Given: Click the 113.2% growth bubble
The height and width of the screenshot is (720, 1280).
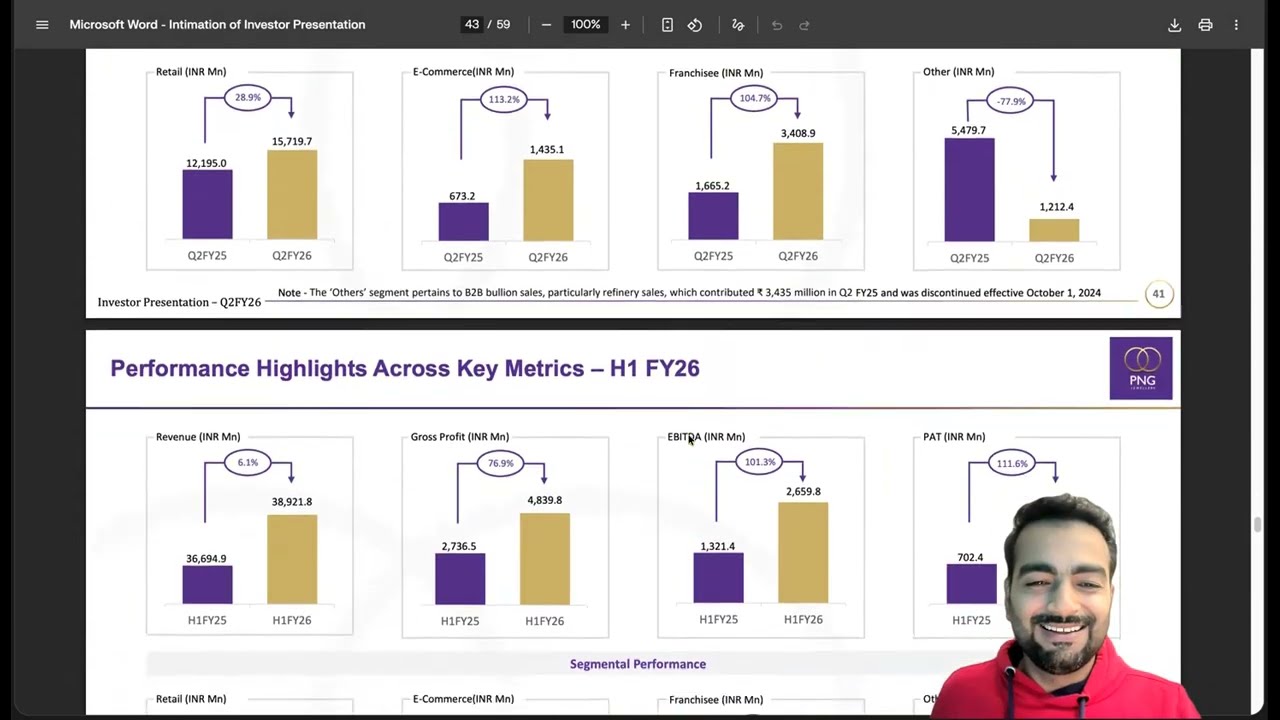Looking at the screenshot, I should [504, 100].
